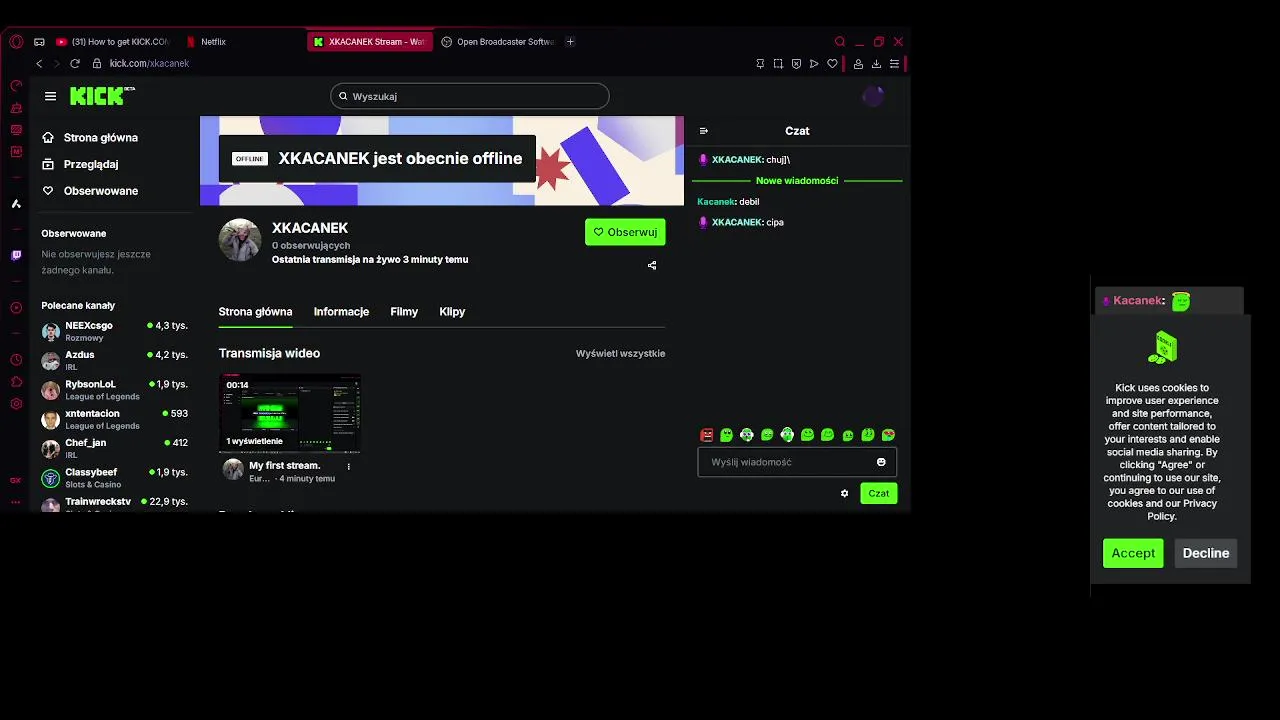Open the three-dots sidebar setup icon

pos(16,502)
